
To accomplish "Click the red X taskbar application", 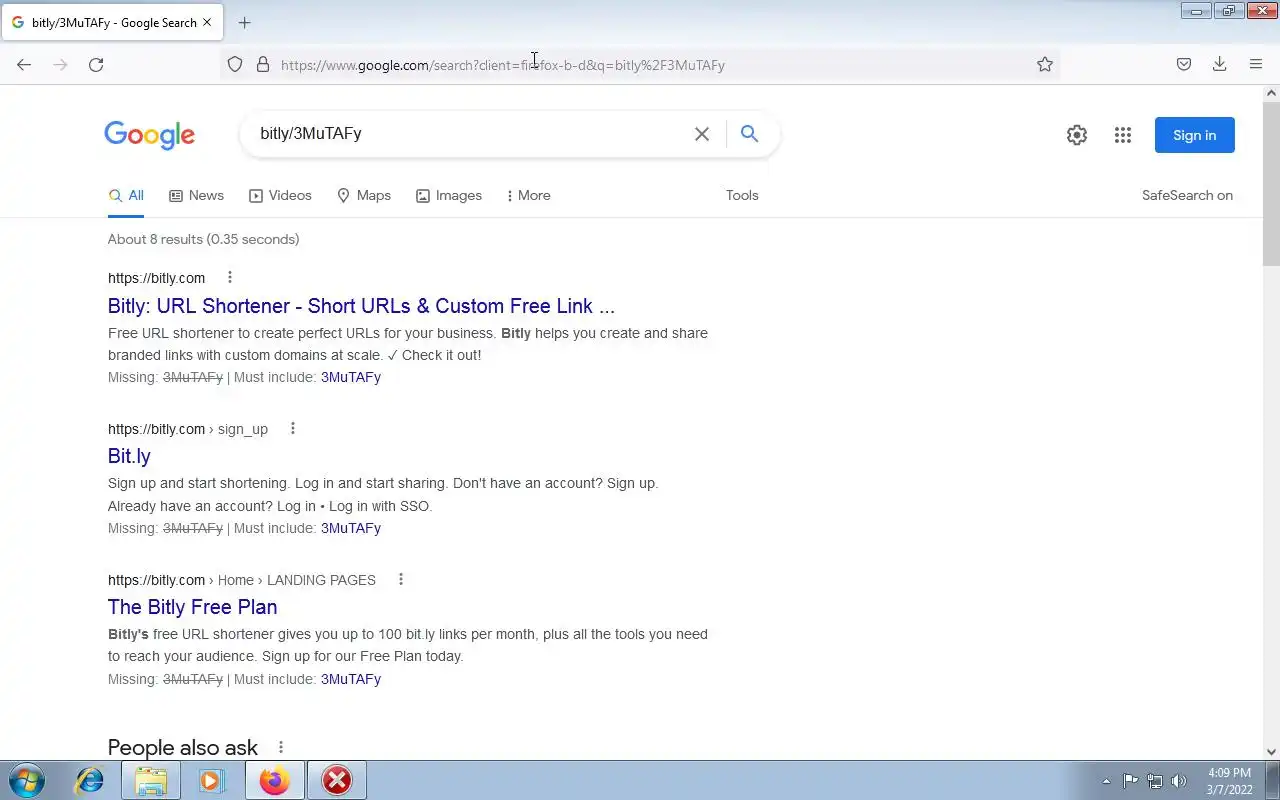I will coord(337,780).
